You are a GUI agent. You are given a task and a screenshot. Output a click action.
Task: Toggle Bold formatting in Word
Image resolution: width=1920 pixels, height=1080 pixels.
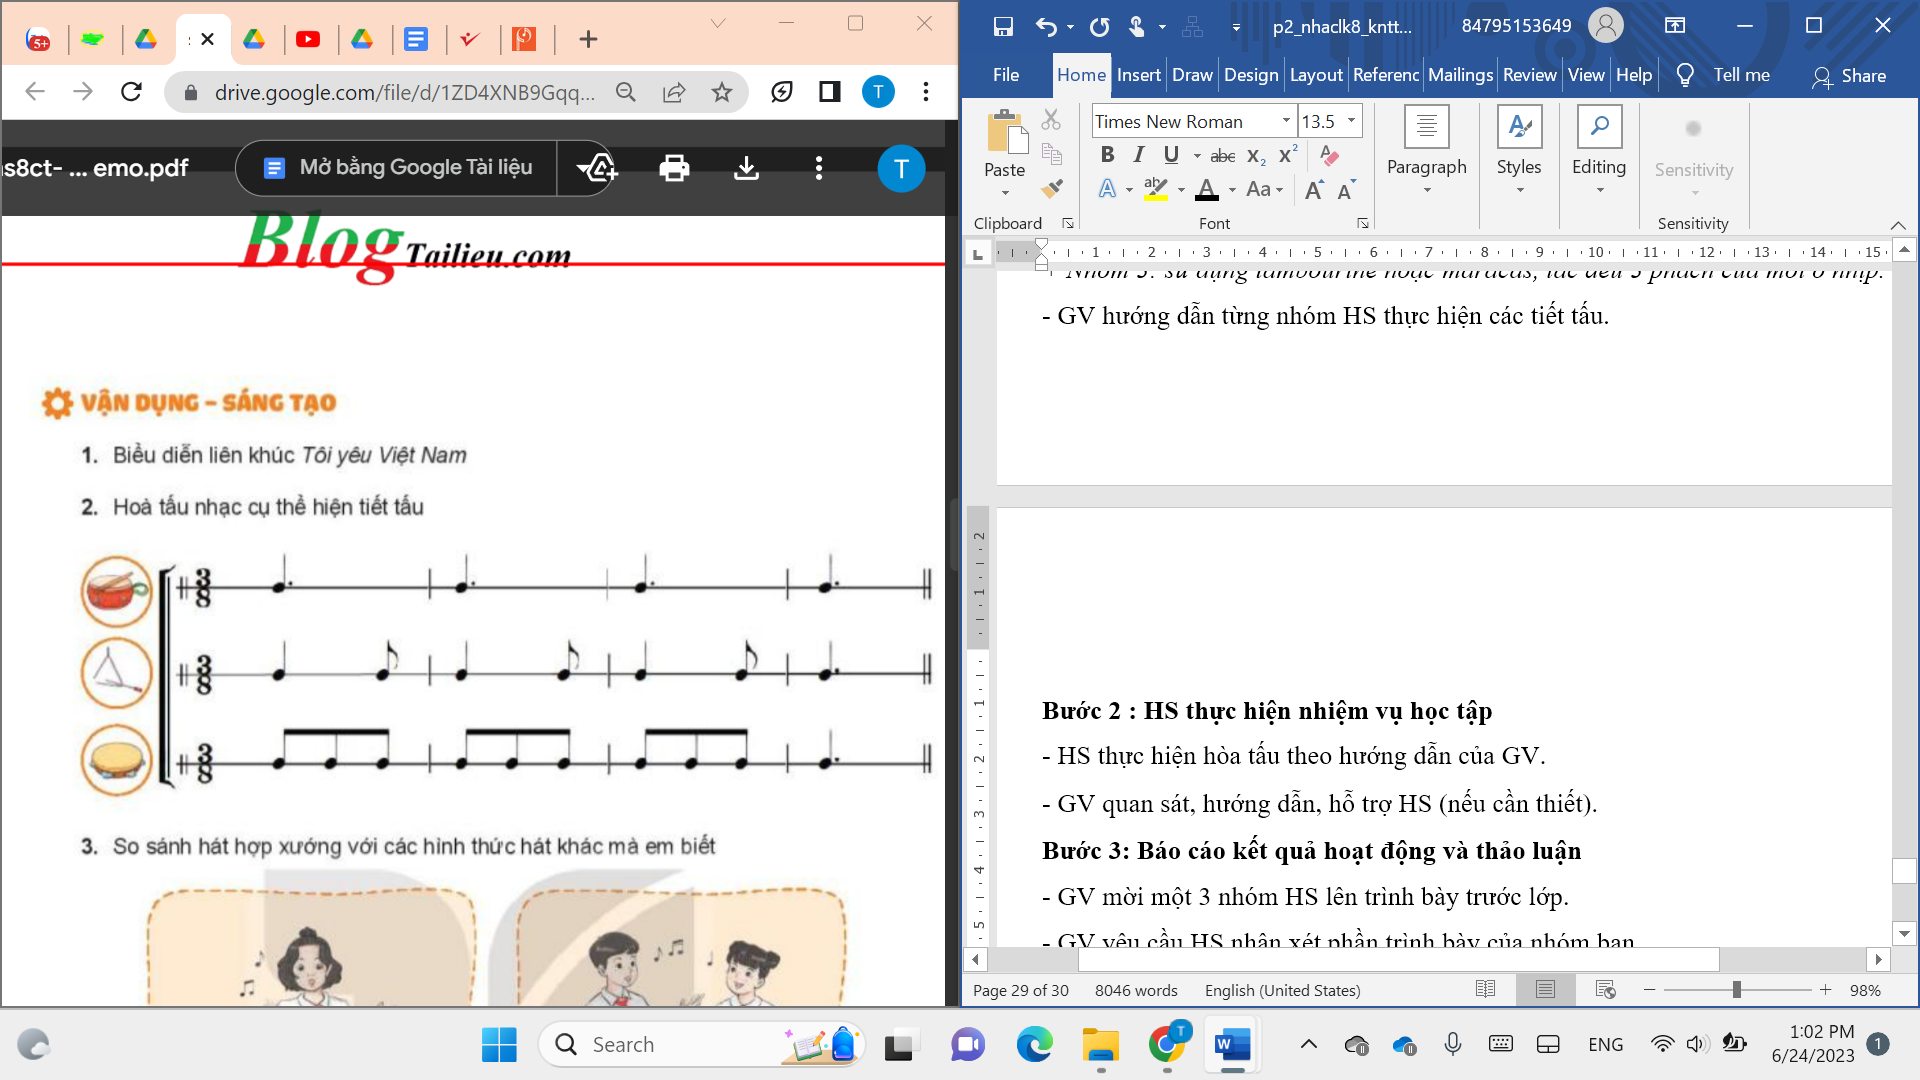(x=1107, y=155)
